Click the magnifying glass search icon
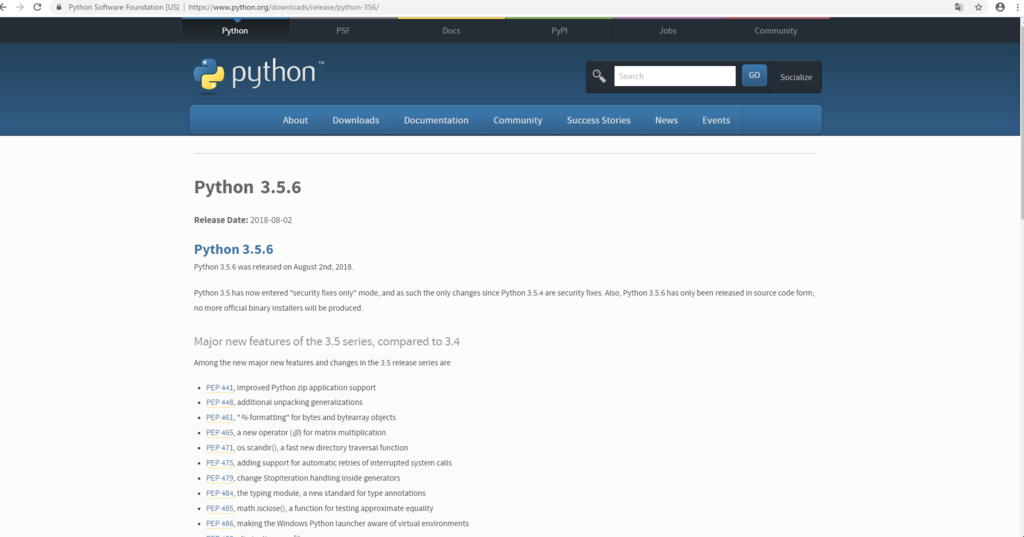 [599, 76]
